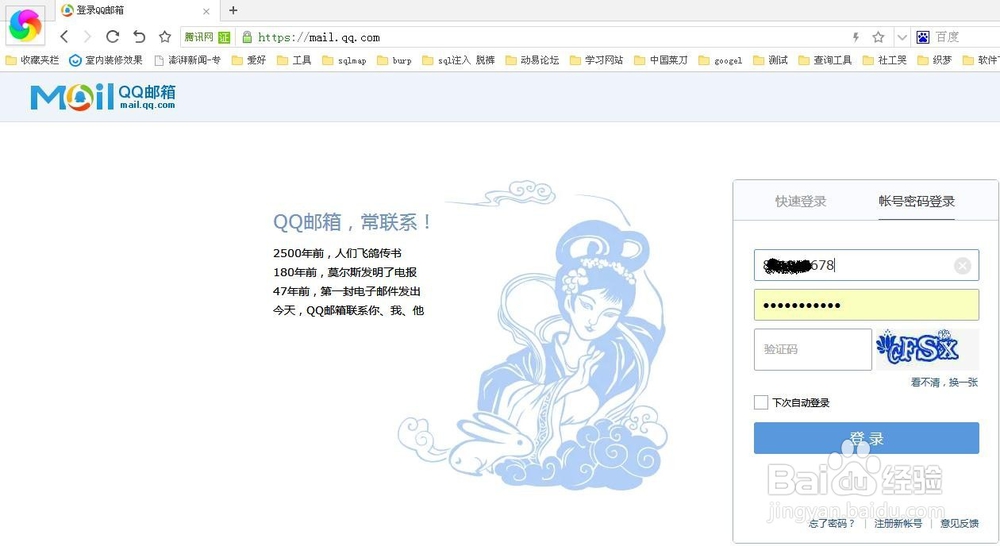
Task: Open the 工具 bookmark folder
Action: [x=294, y=60]
